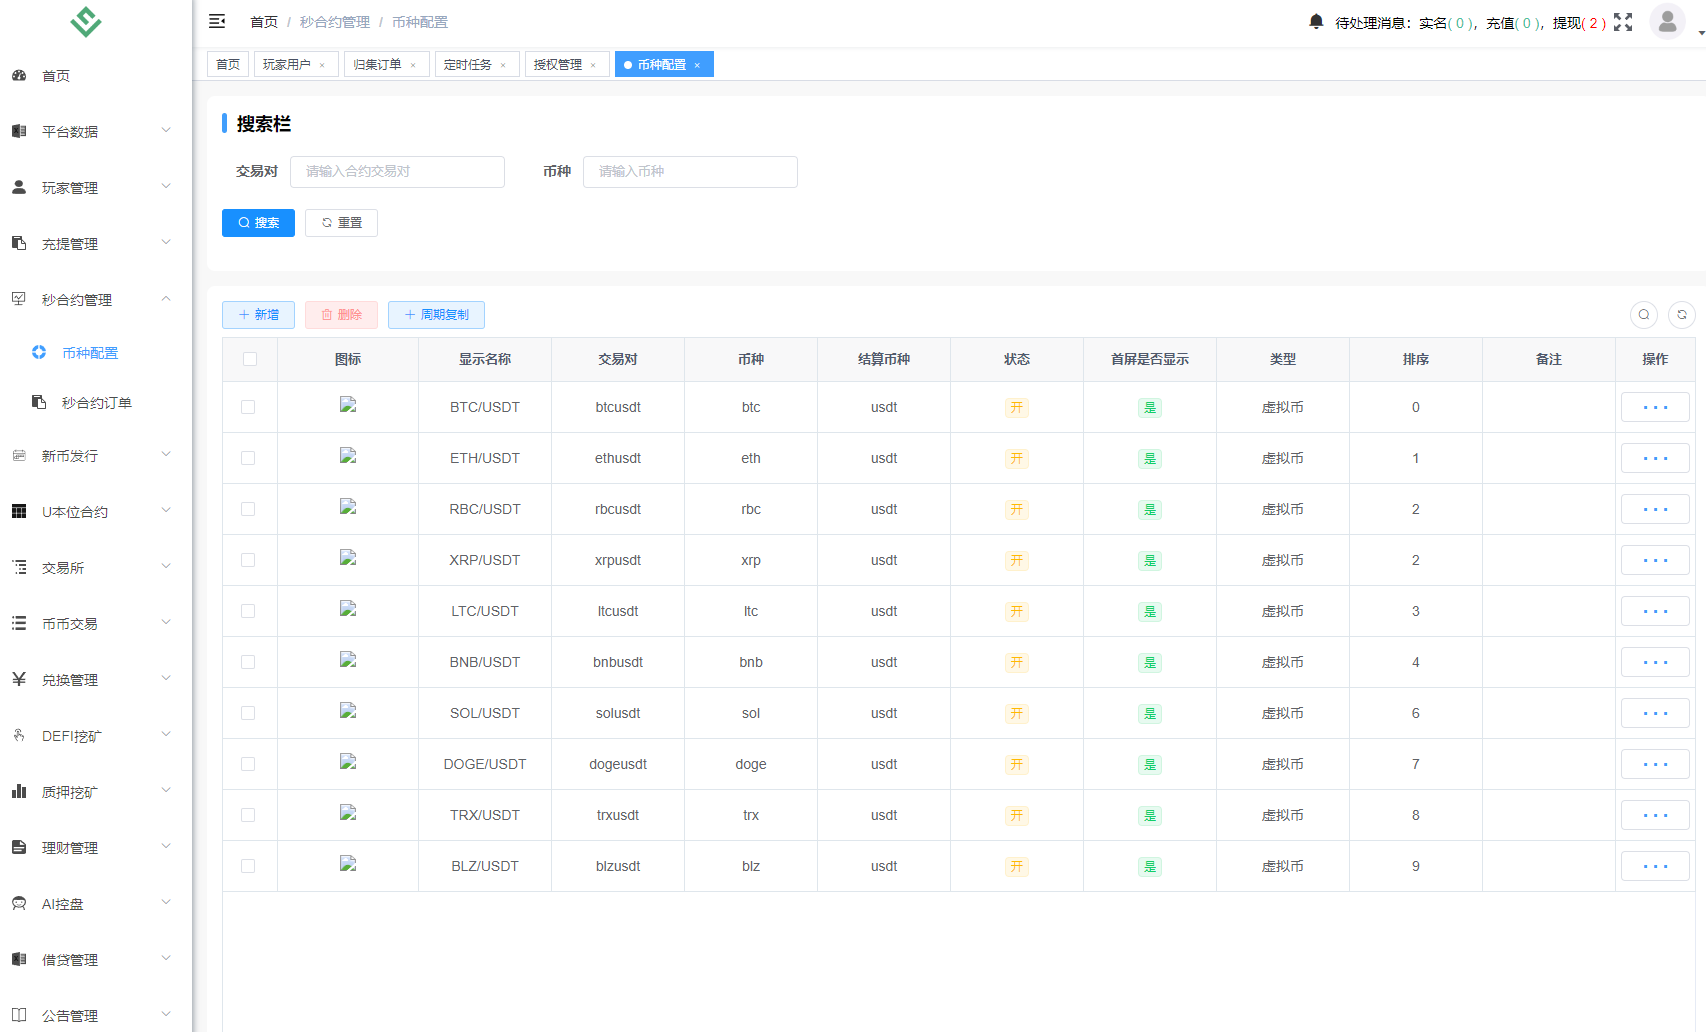Open actions menu for DOGE/USDT row
Viewport: 1706px width, 1032px height.
[1655, 764]
